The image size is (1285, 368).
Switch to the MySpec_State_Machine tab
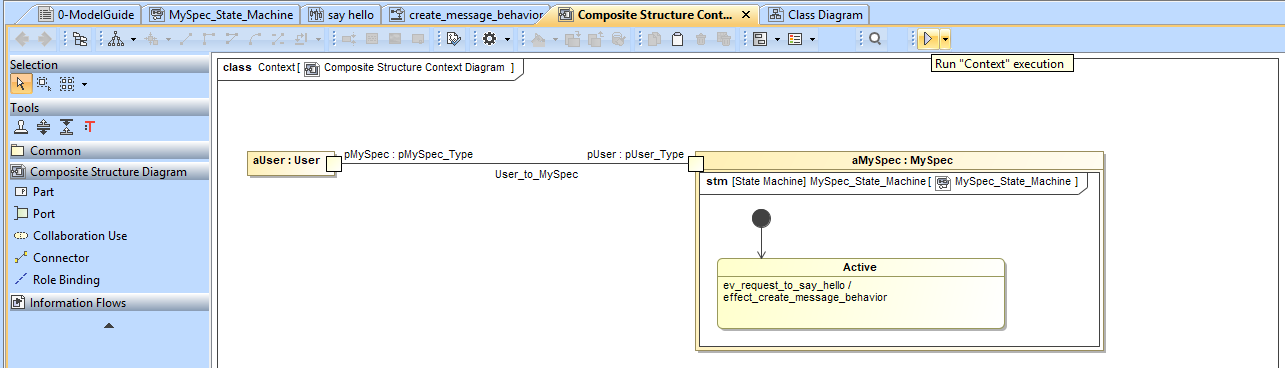(x=221, y=14)
